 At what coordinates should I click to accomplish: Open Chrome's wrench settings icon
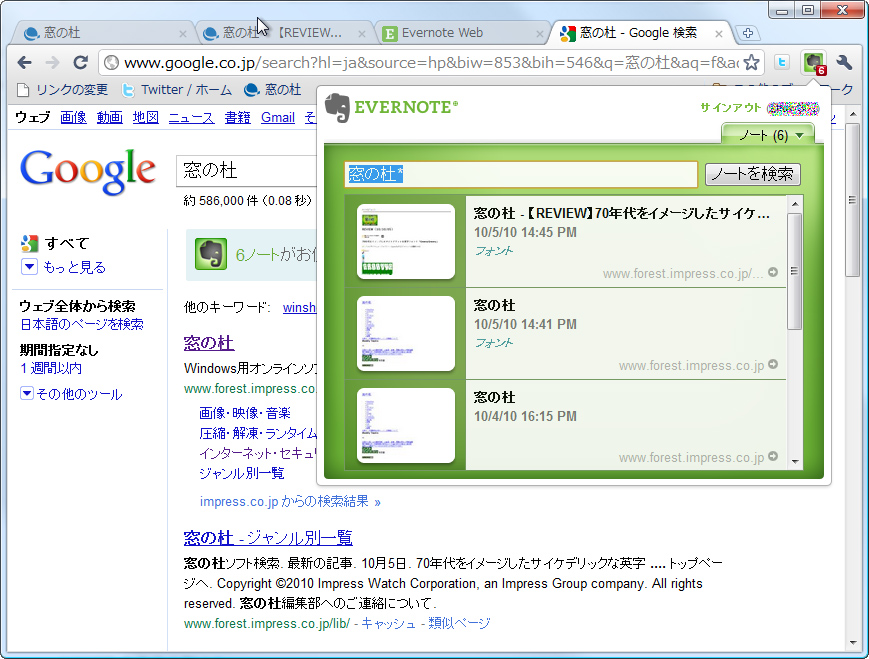pyautogui.click(x=843, y=61)
